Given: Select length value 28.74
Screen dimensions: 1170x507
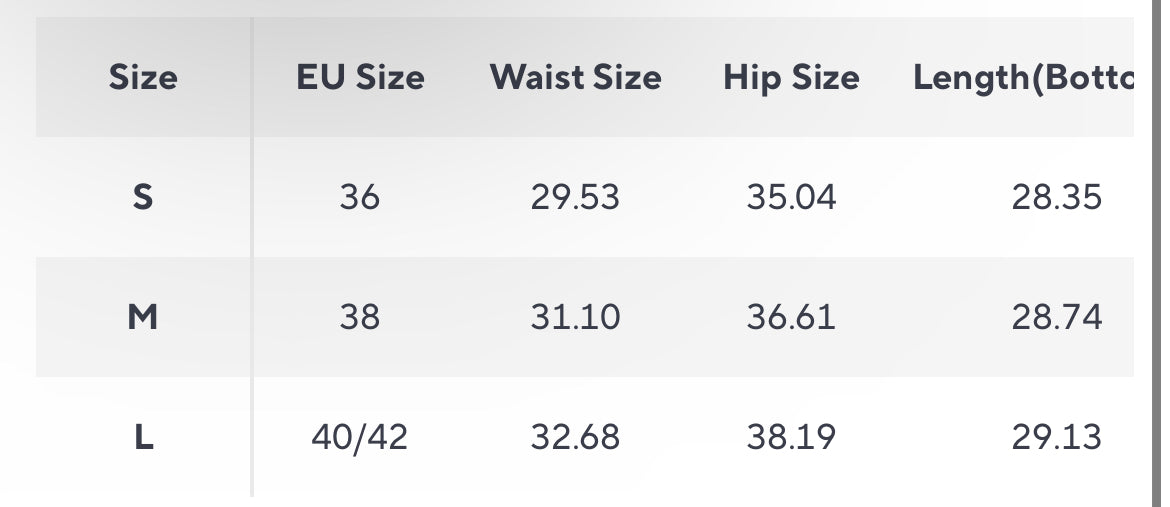Looking at the screenshot, I should pyautogui.click(x=1057, y=317).
